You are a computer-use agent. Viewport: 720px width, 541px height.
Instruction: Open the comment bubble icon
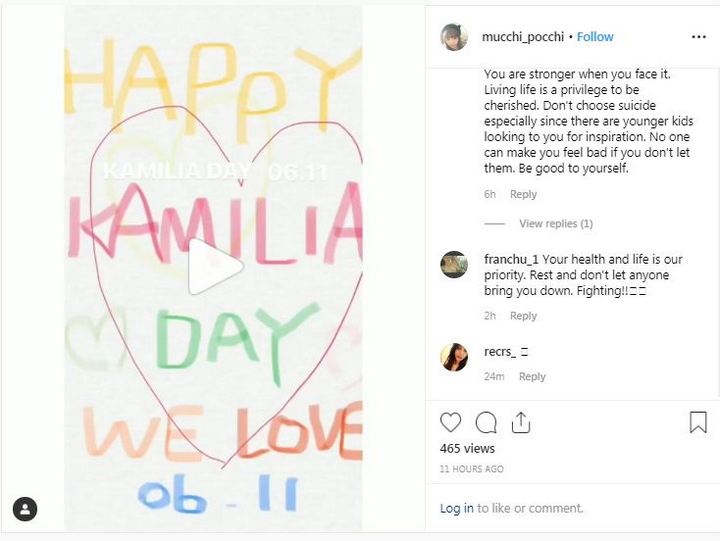click(x=486, y=423)
